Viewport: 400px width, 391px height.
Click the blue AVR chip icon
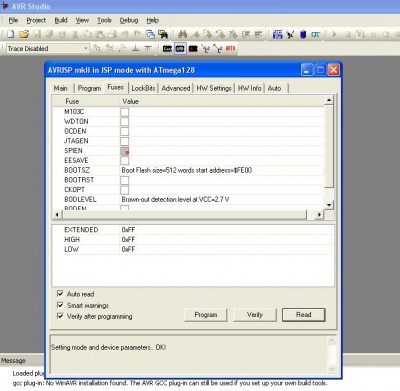pyautogui.click(x=303, y=34)
